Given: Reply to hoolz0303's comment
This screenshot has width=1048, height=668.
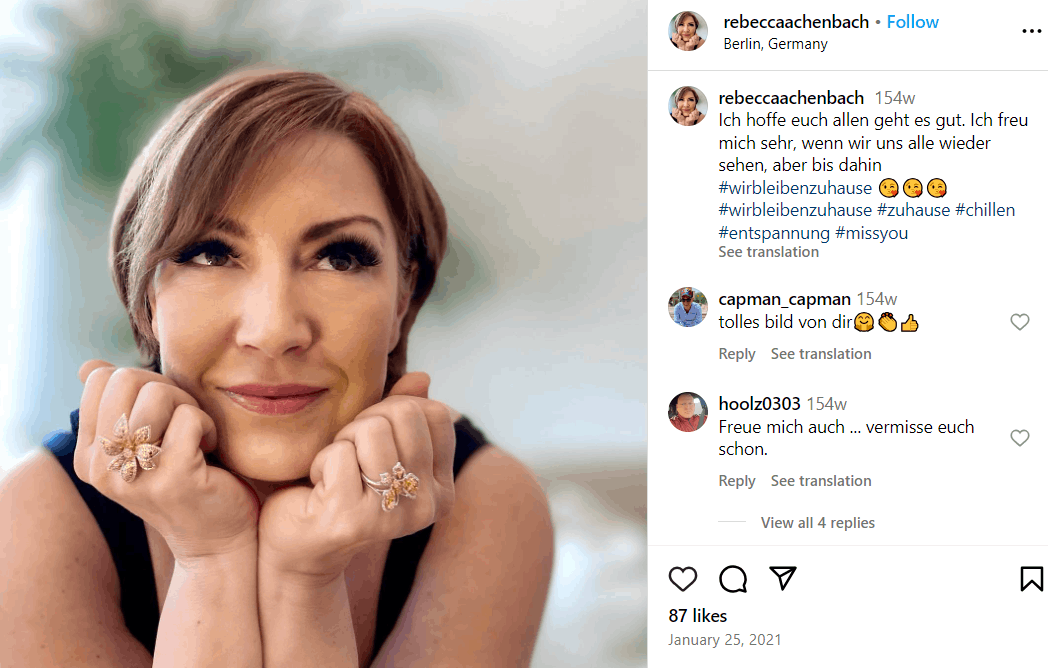Looking at the screenshot, I should (737, 480).
